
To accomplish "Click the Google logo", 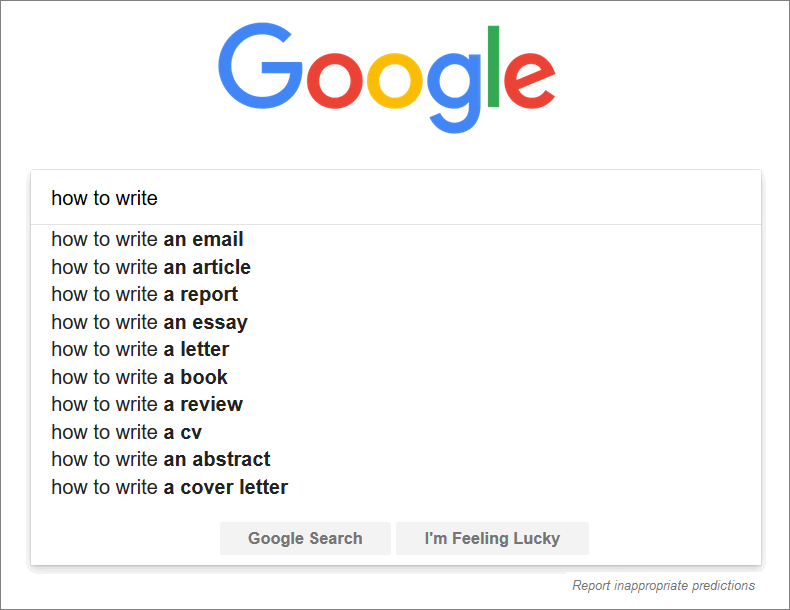I will point(386,78).
